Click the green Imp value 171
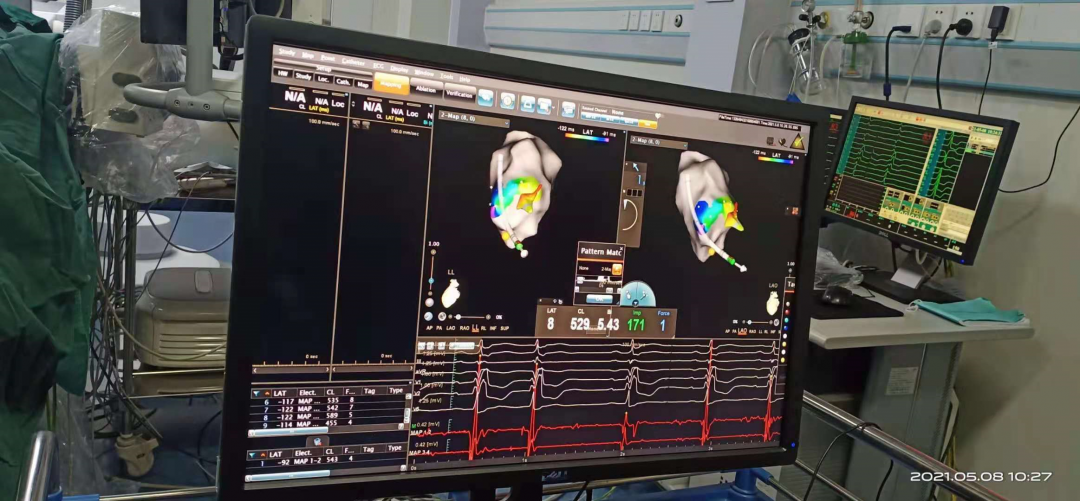 click(635, 324)
